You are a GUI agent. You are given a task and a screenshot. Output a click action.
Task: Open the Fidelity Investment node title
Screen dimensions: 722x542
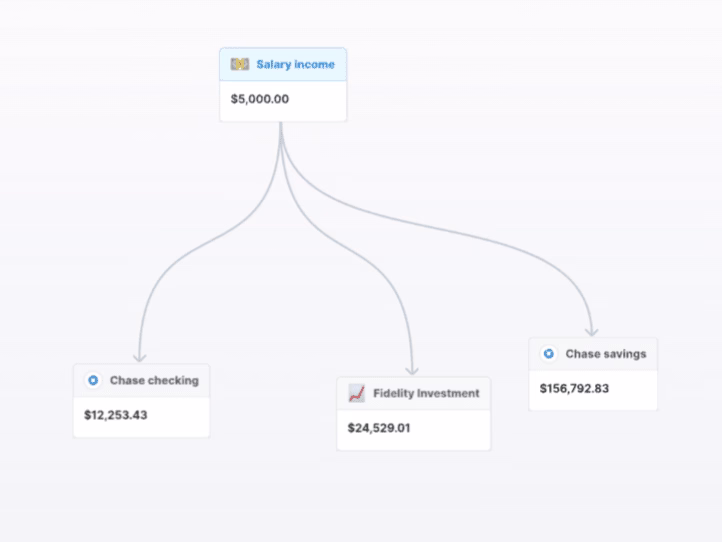point(426,393)
